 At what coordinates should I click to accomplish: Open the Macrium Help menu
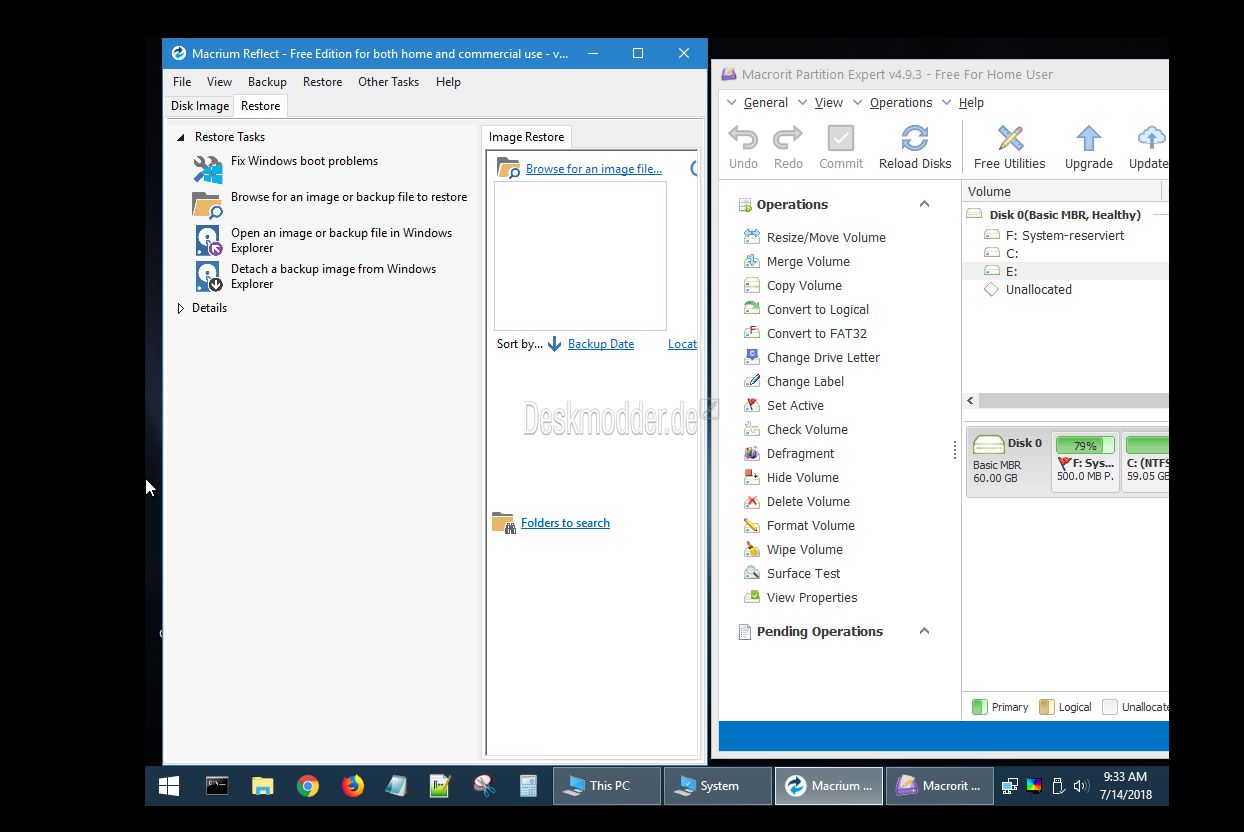click(x=448, y=82)
